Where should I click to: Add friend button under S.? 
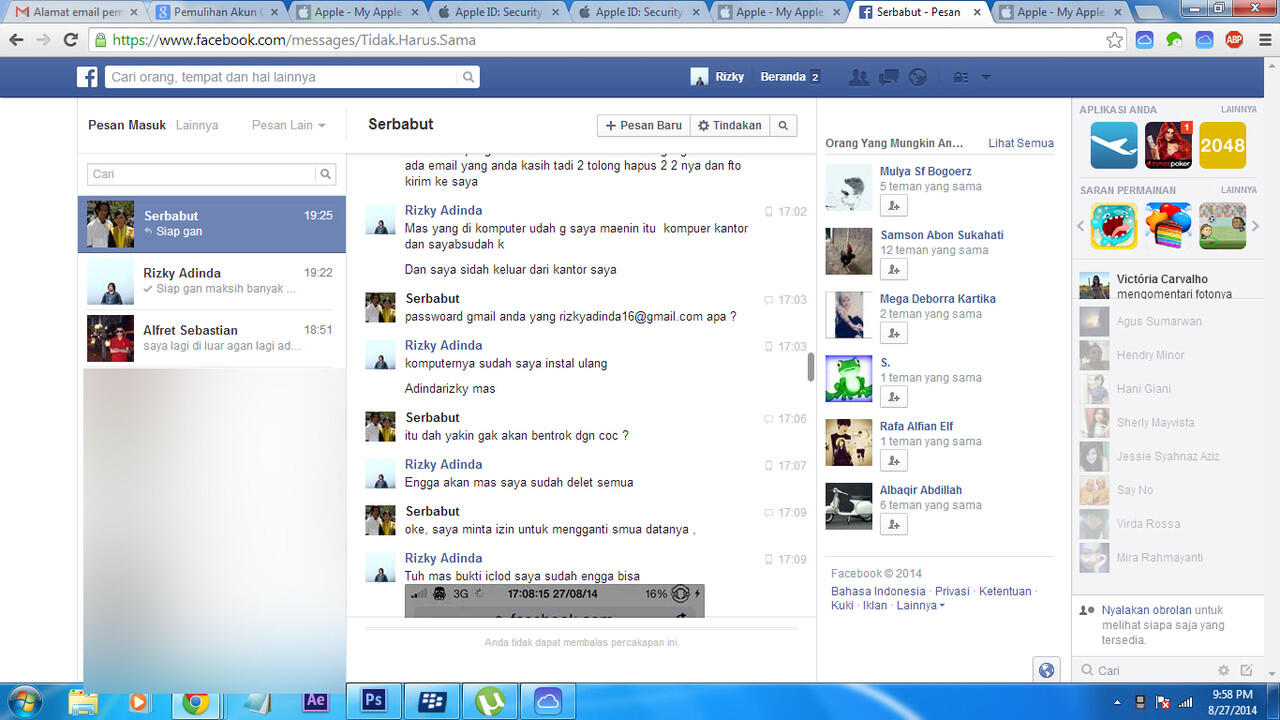pos(893,397)
